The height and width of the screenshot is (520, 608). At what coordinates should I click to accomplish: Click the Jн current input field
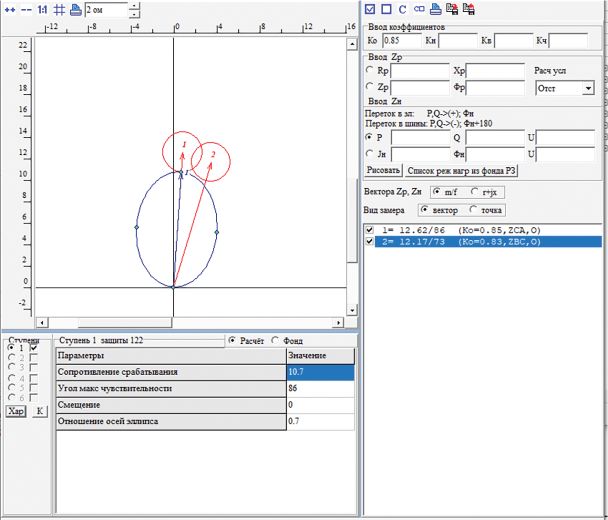[421, 154]
